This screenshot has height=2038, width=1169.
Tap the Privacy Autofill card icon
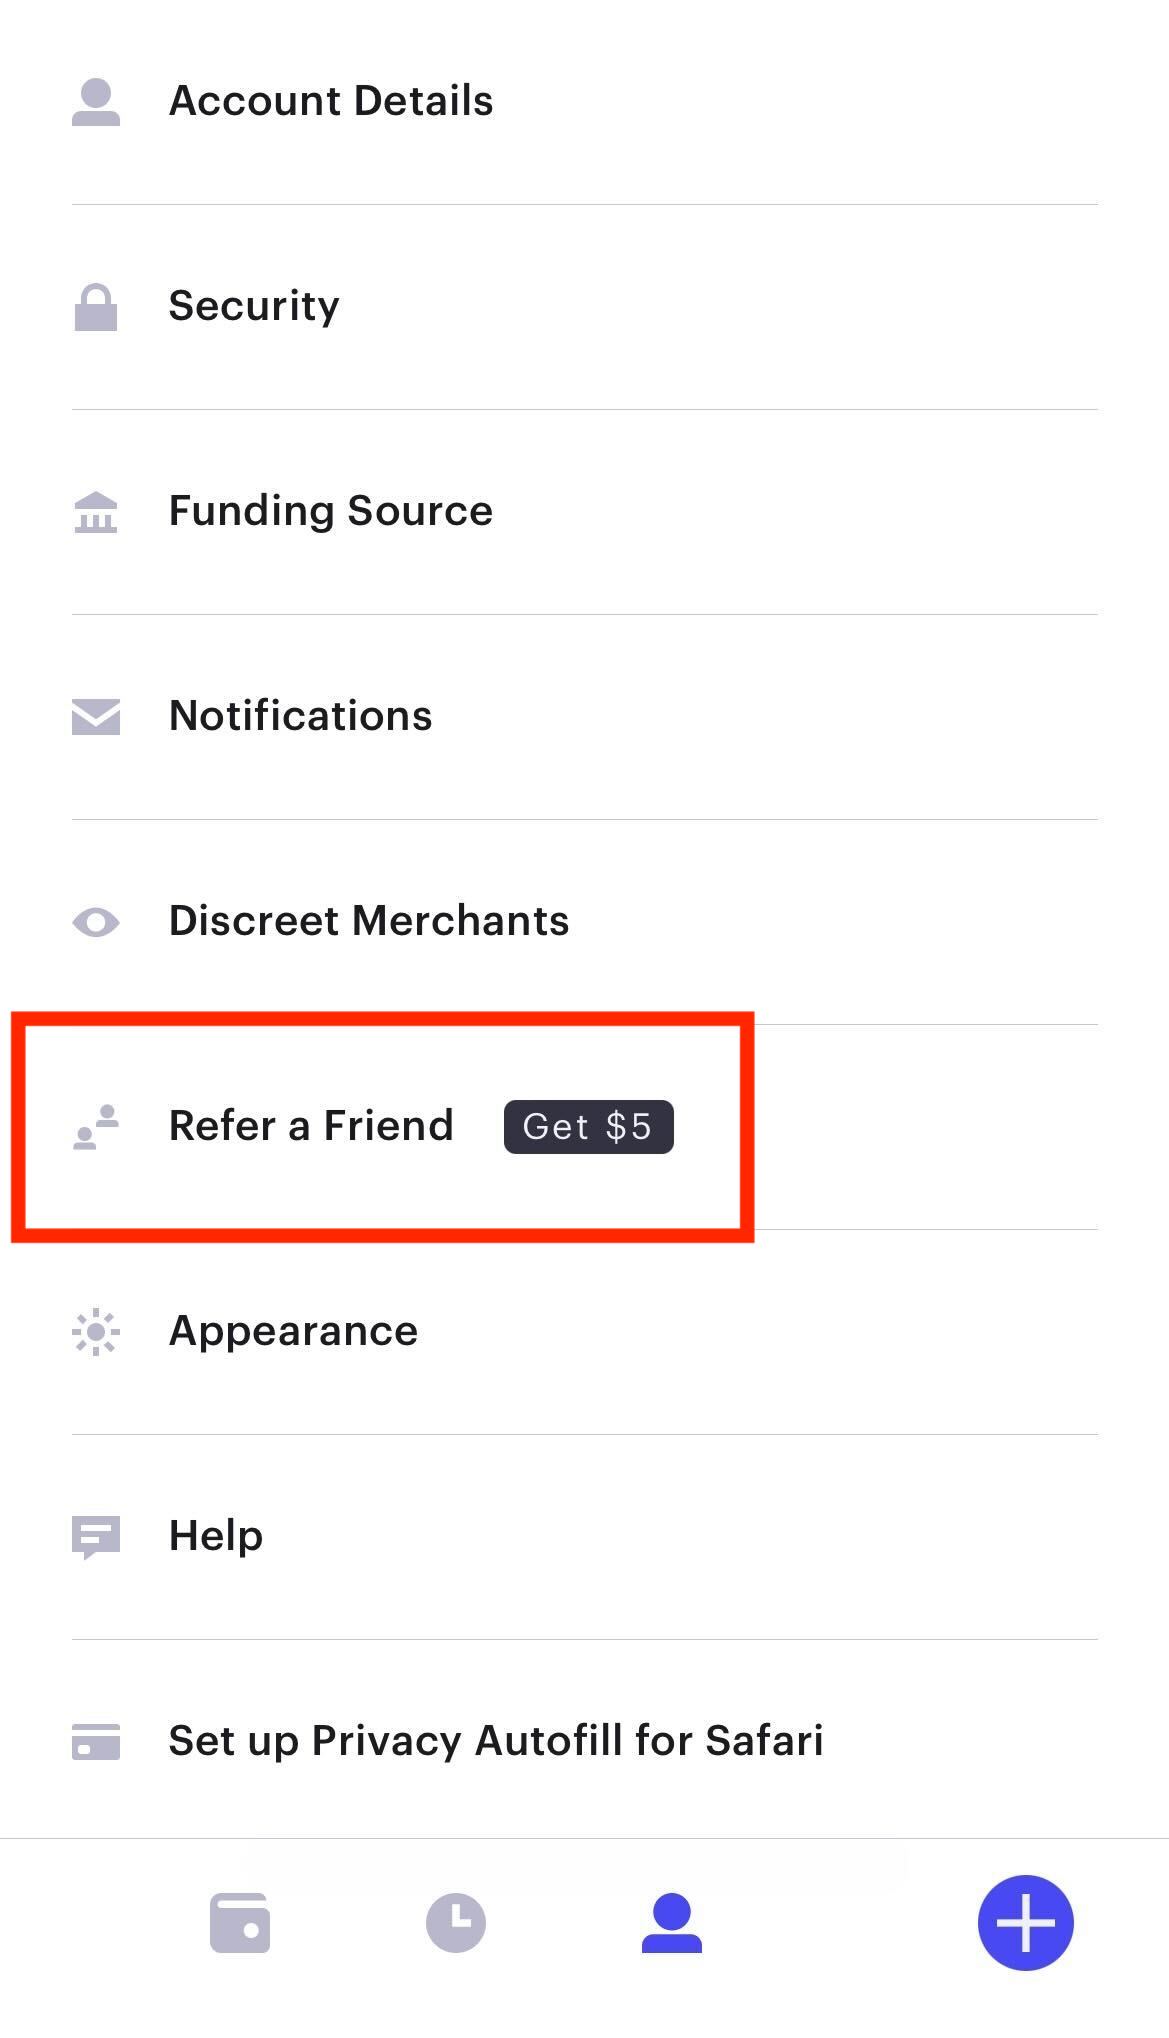tap(96, 1741)
